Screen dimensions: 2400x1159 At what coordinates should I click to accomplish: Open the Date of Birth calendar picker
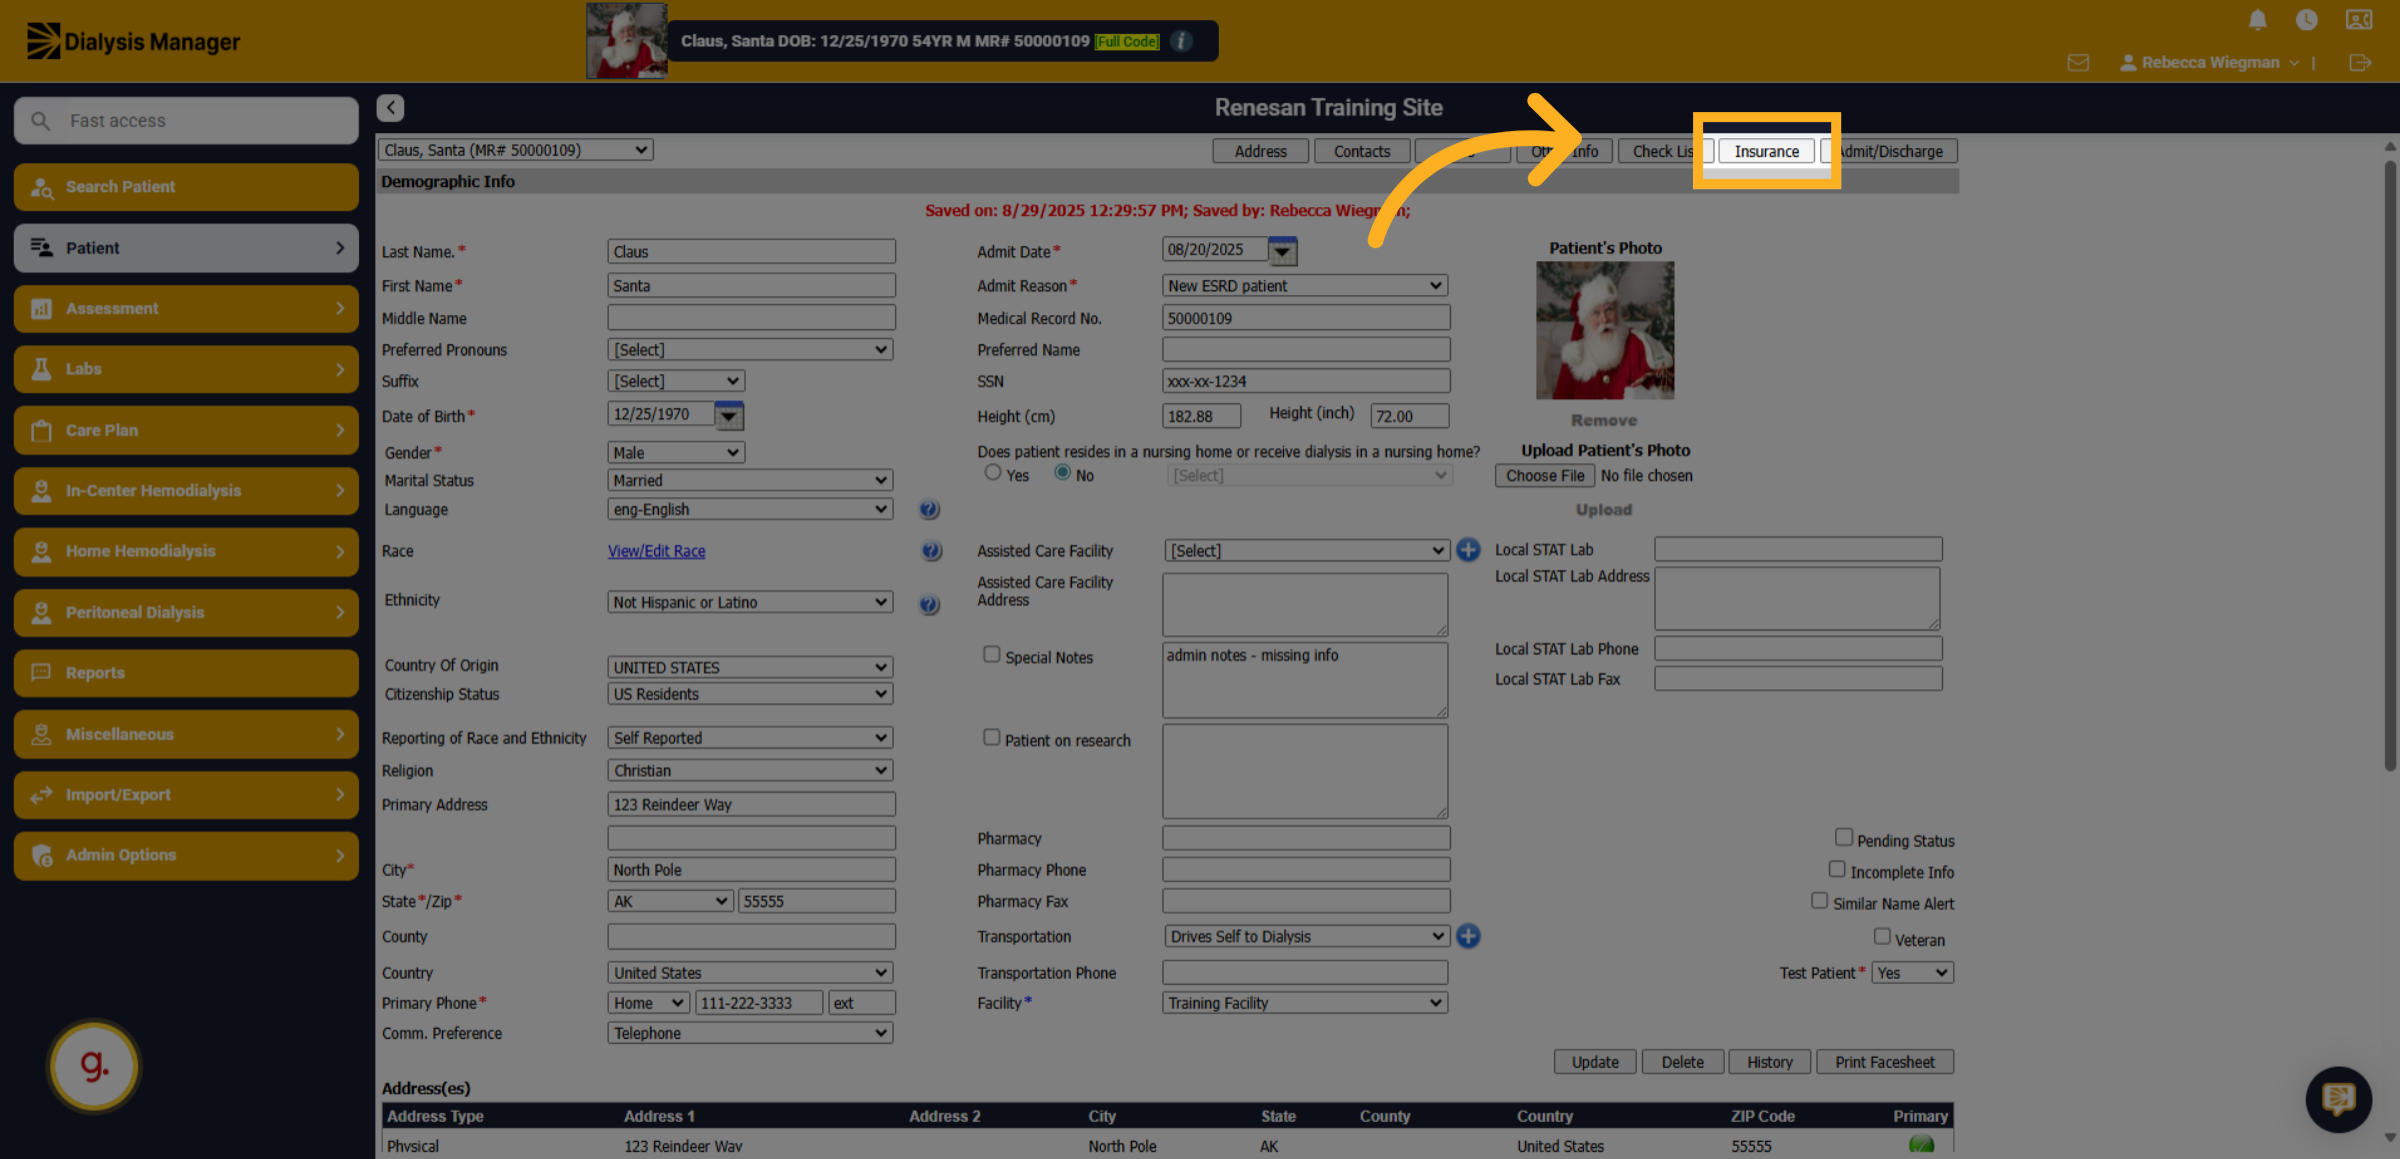pos(729,415)
